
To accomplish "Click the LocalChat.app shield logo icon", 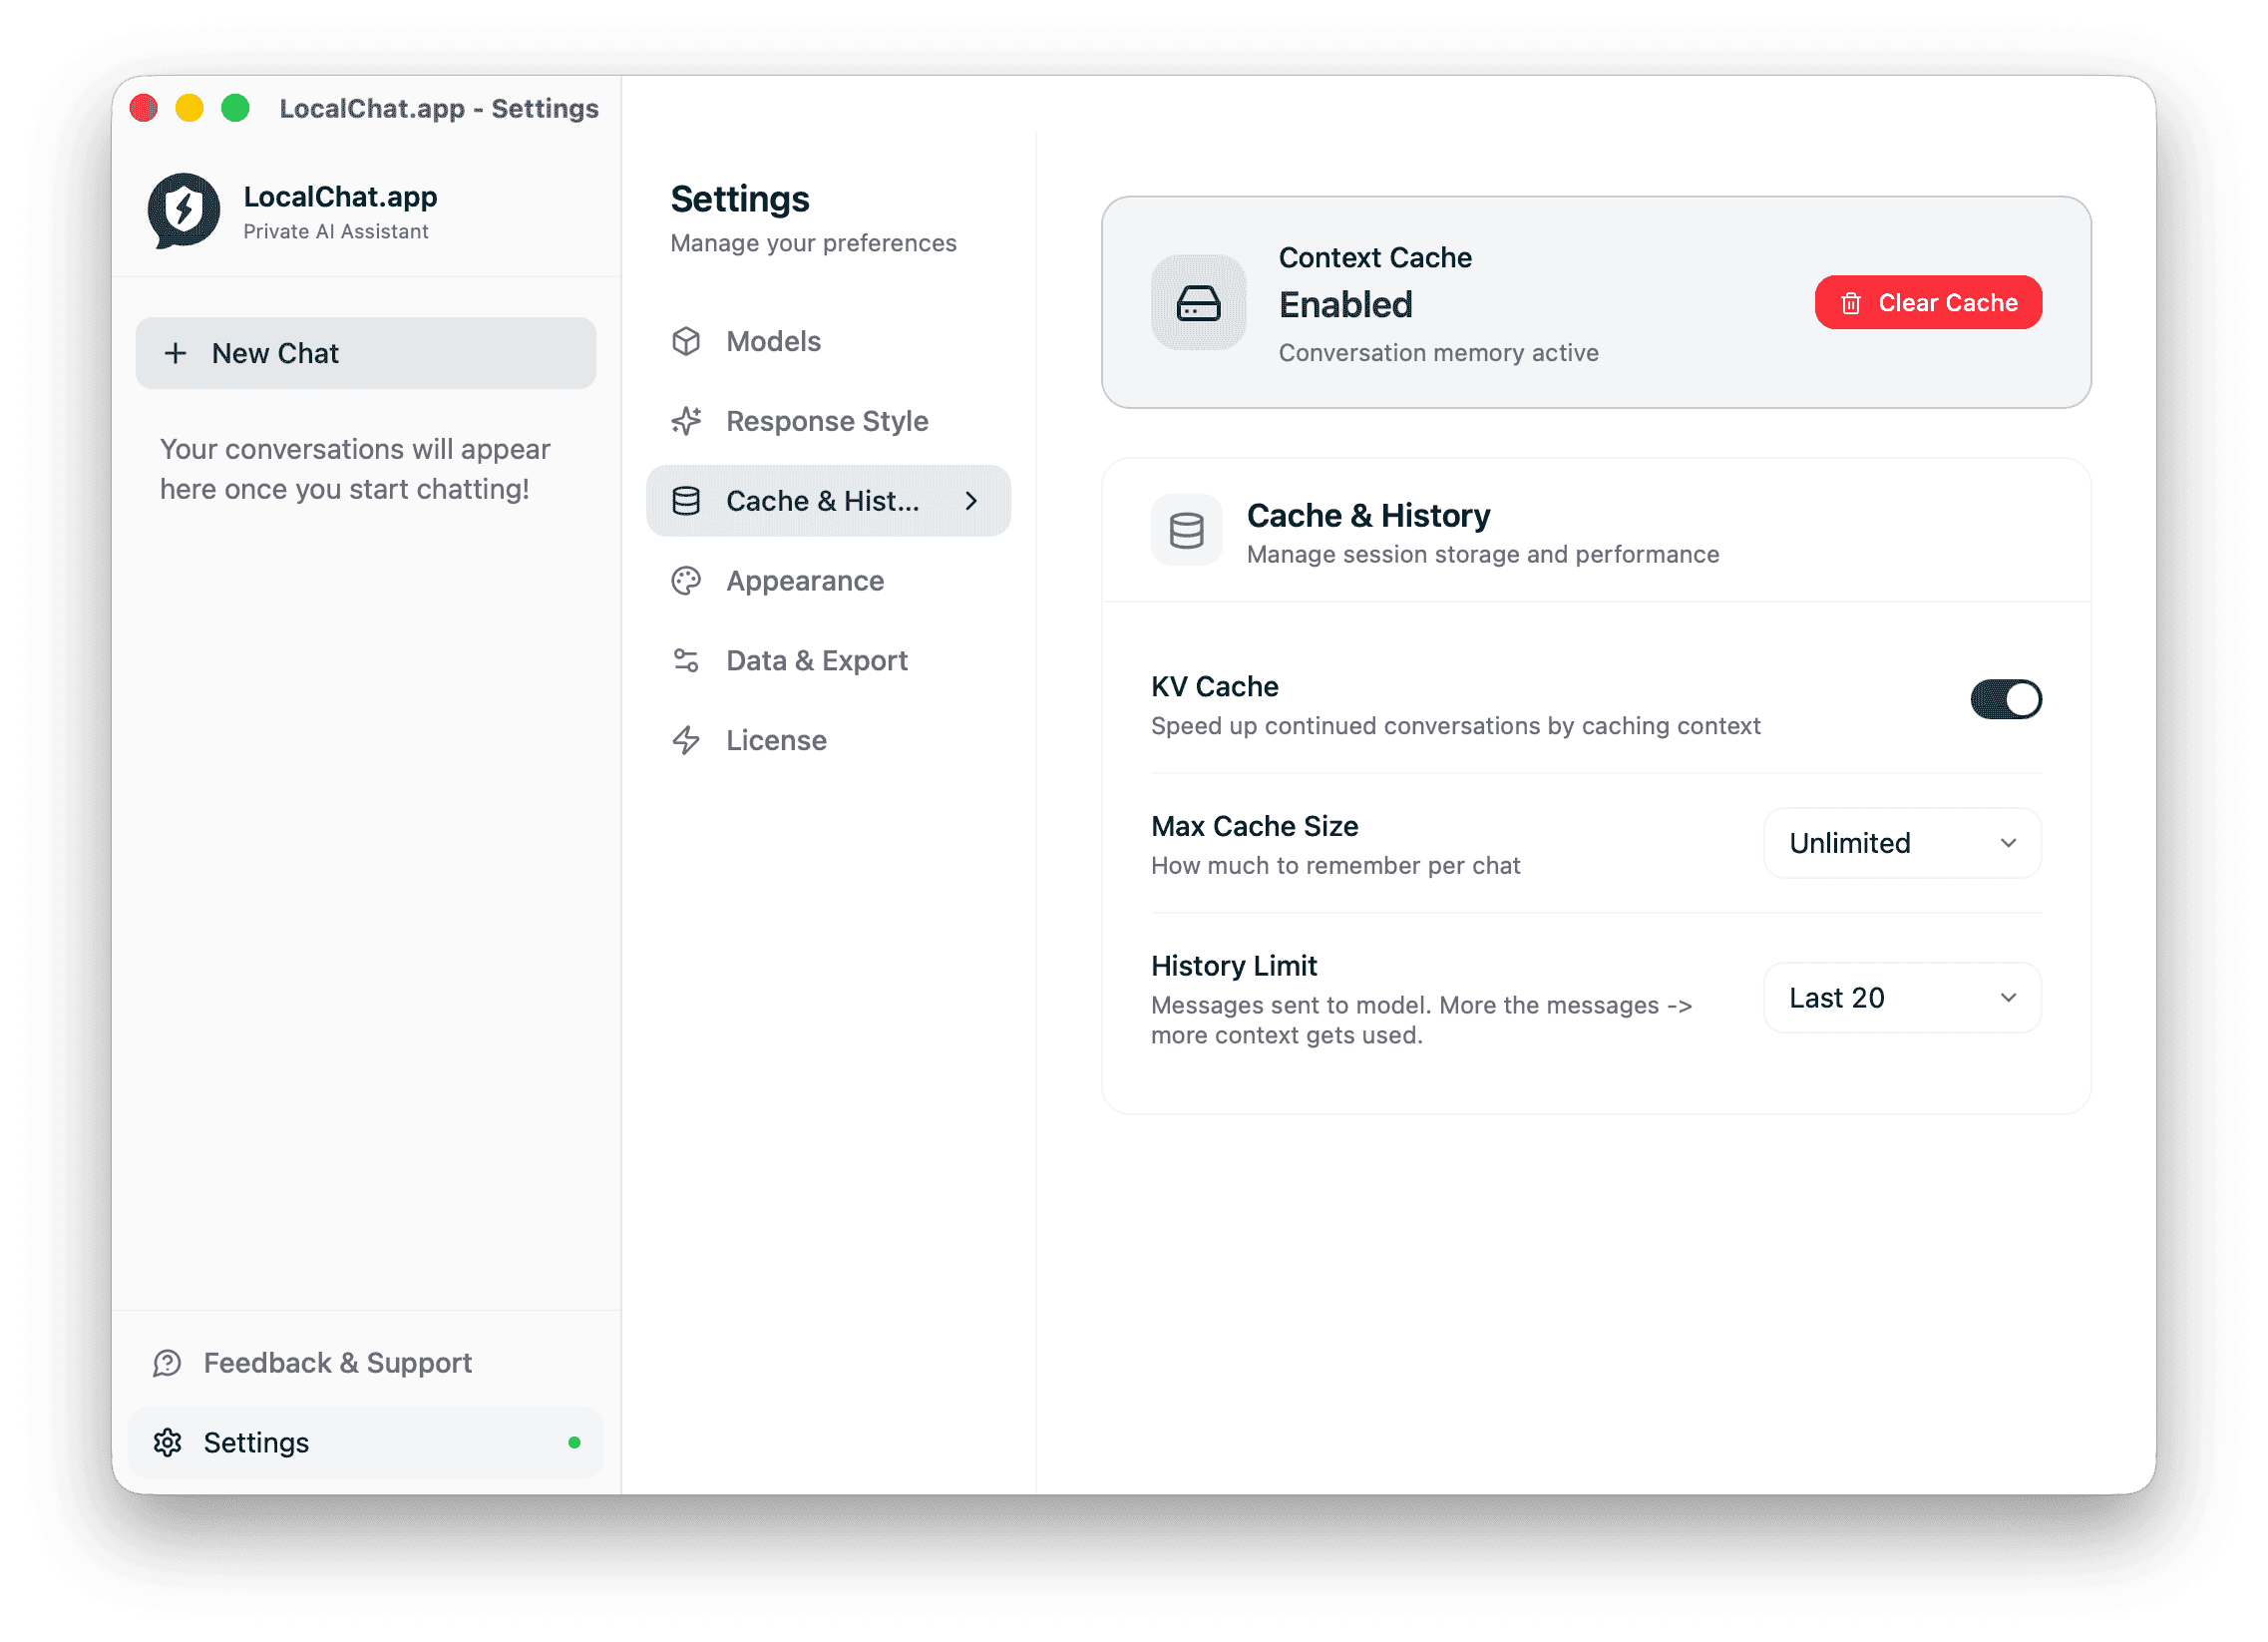I will coord(184,210).
